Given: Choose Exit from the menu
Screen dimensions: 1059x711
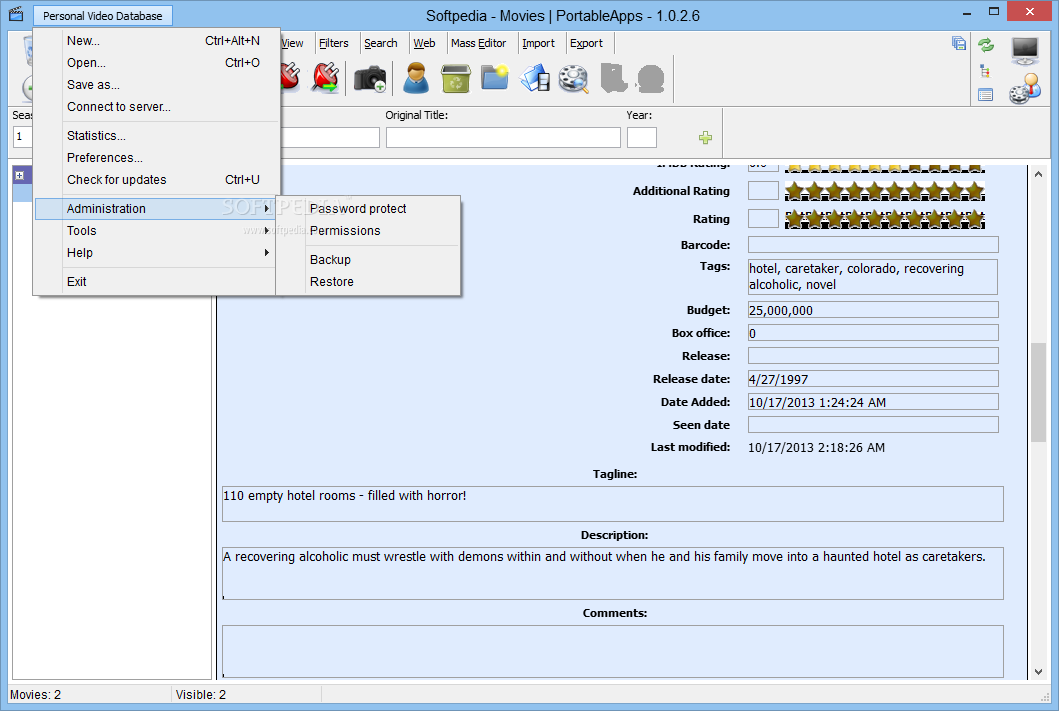Looking at the screenshot, I should [156, 282].
